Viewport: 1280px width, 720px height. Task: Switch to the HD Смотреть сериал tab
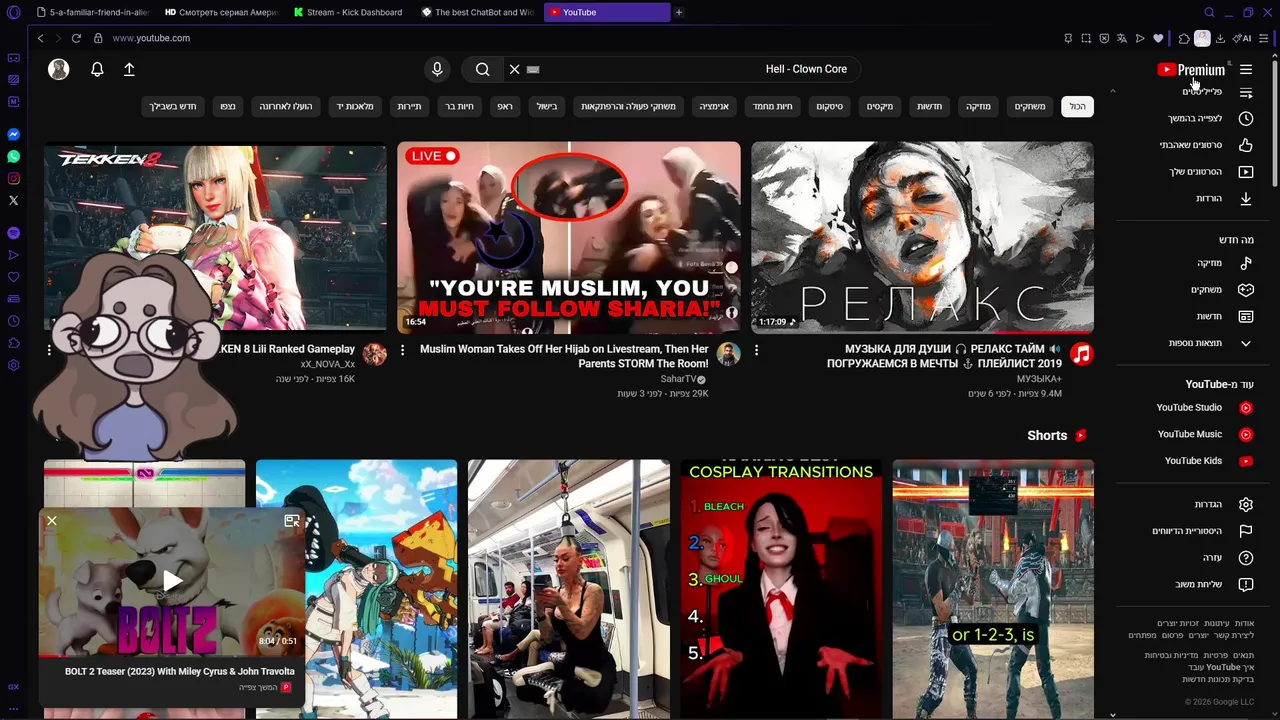(221, 12)
